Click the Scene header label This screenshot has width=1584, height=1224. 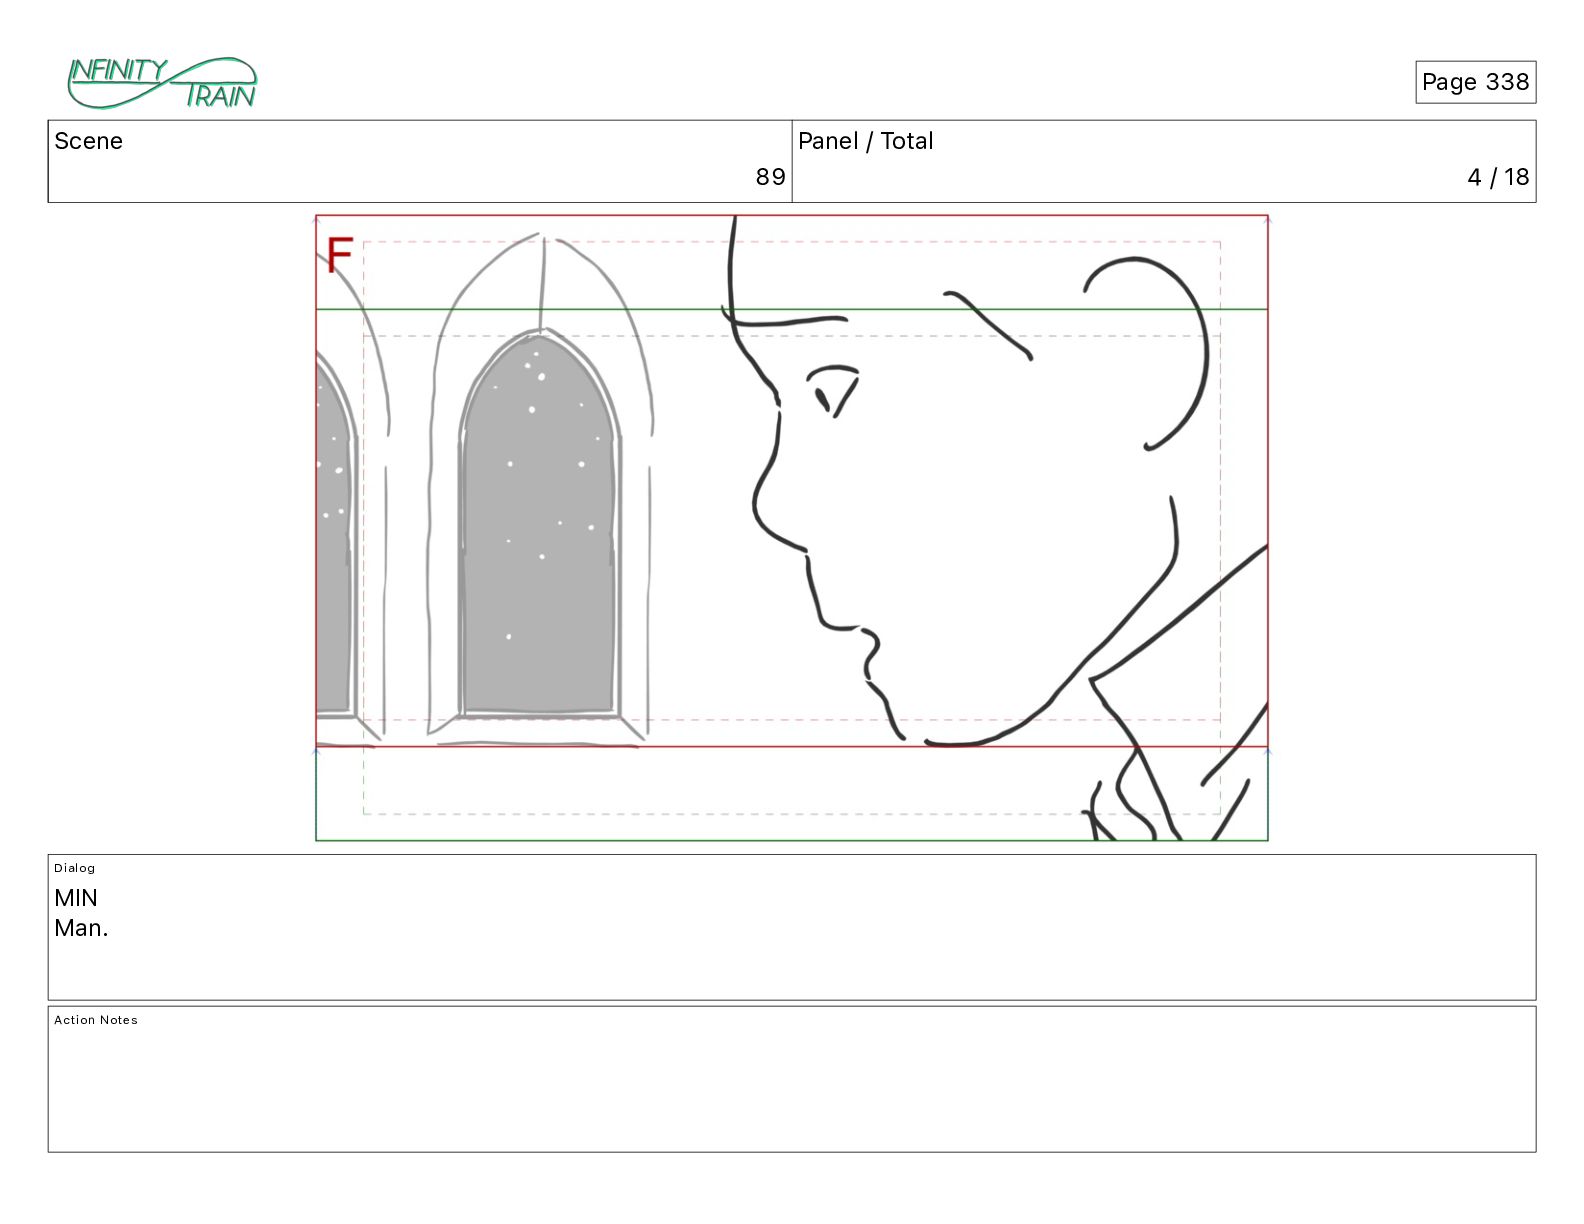pos(88,141)
